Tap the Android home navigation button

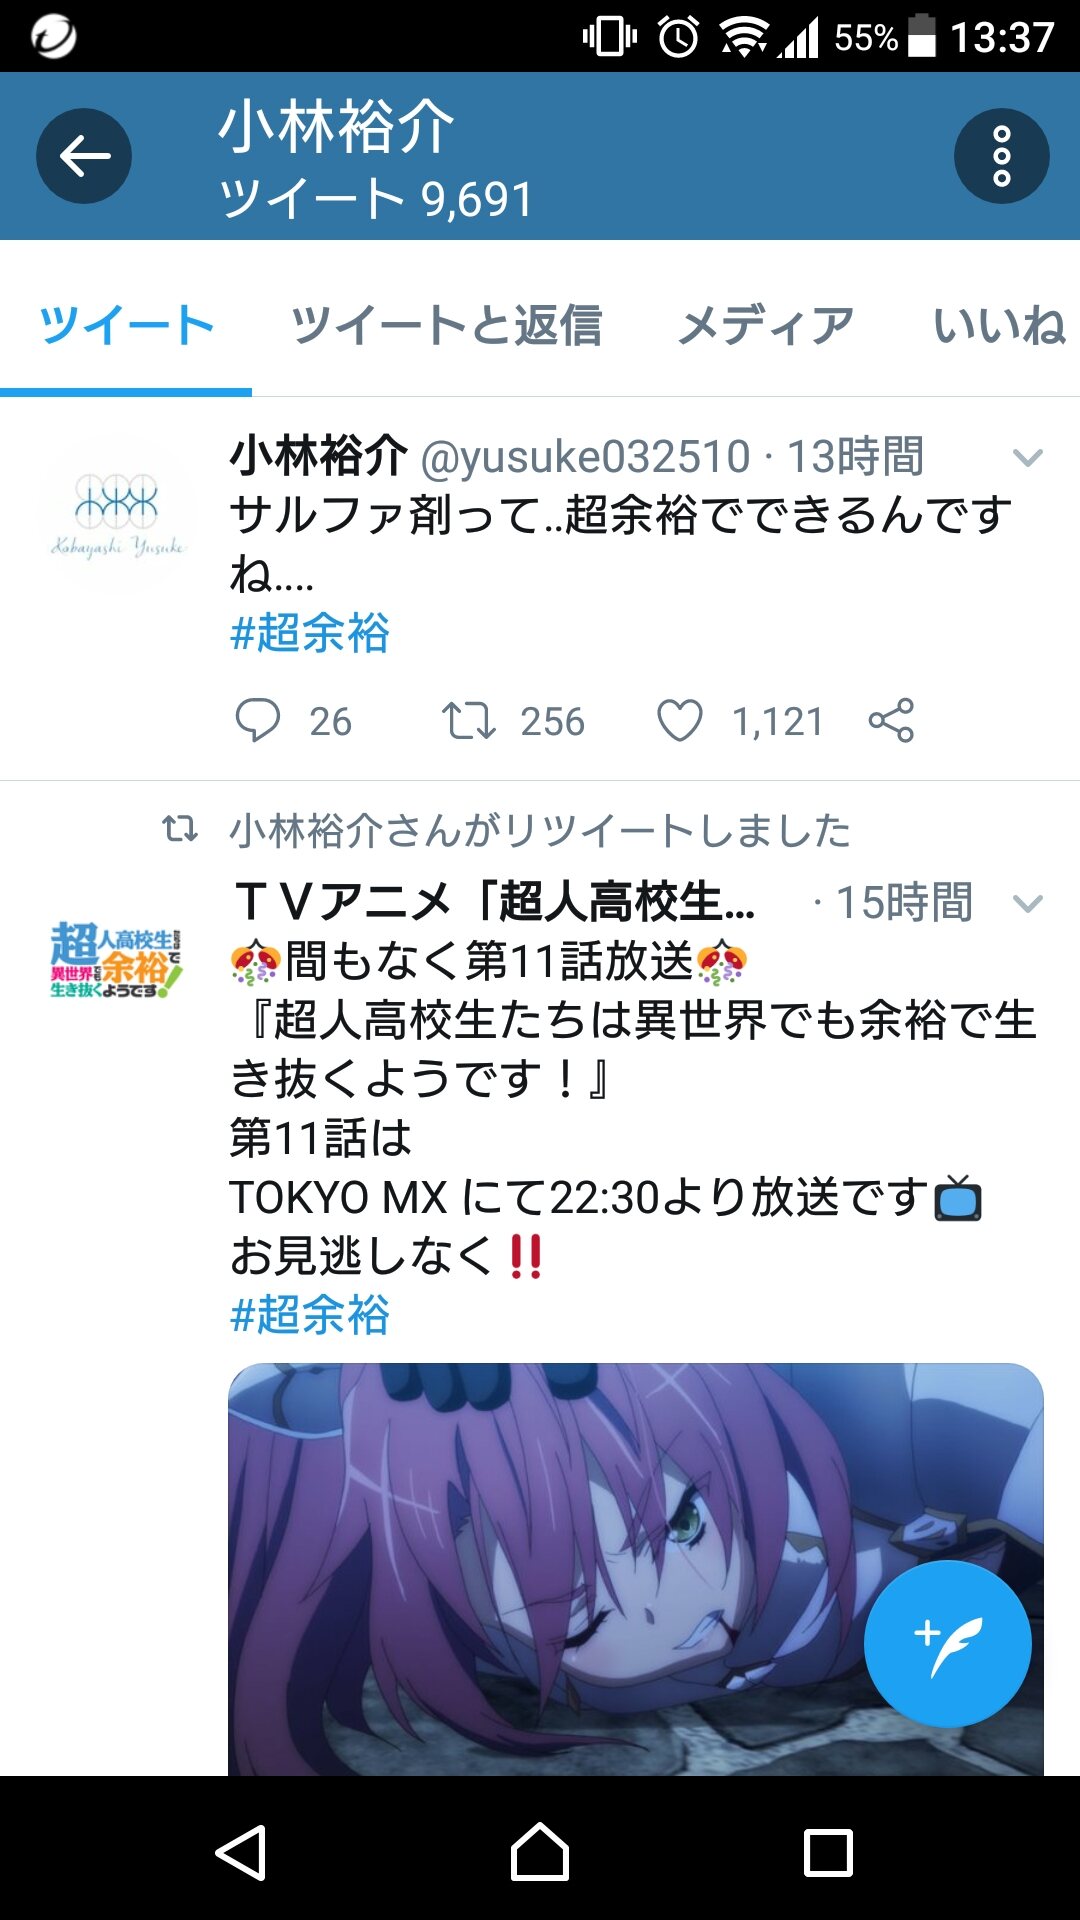click(x=540, y=1852)
